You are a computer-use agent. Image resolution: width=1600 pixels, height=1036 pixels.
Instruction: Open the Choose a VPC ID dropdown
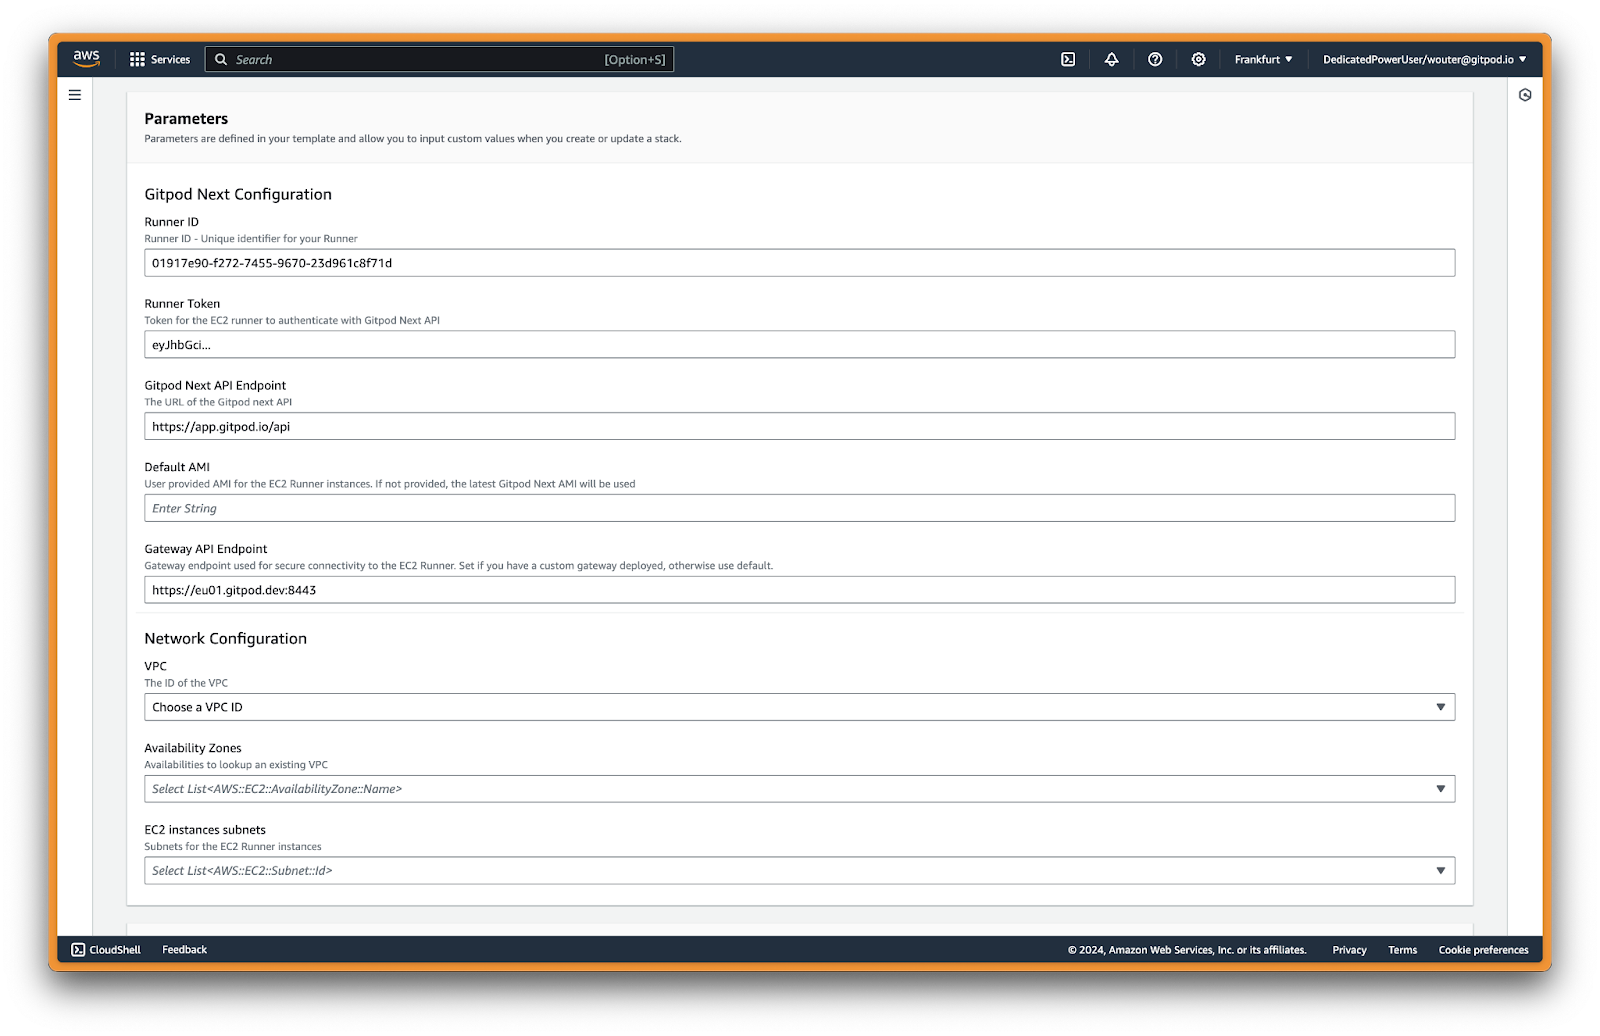tap(799, 707)
